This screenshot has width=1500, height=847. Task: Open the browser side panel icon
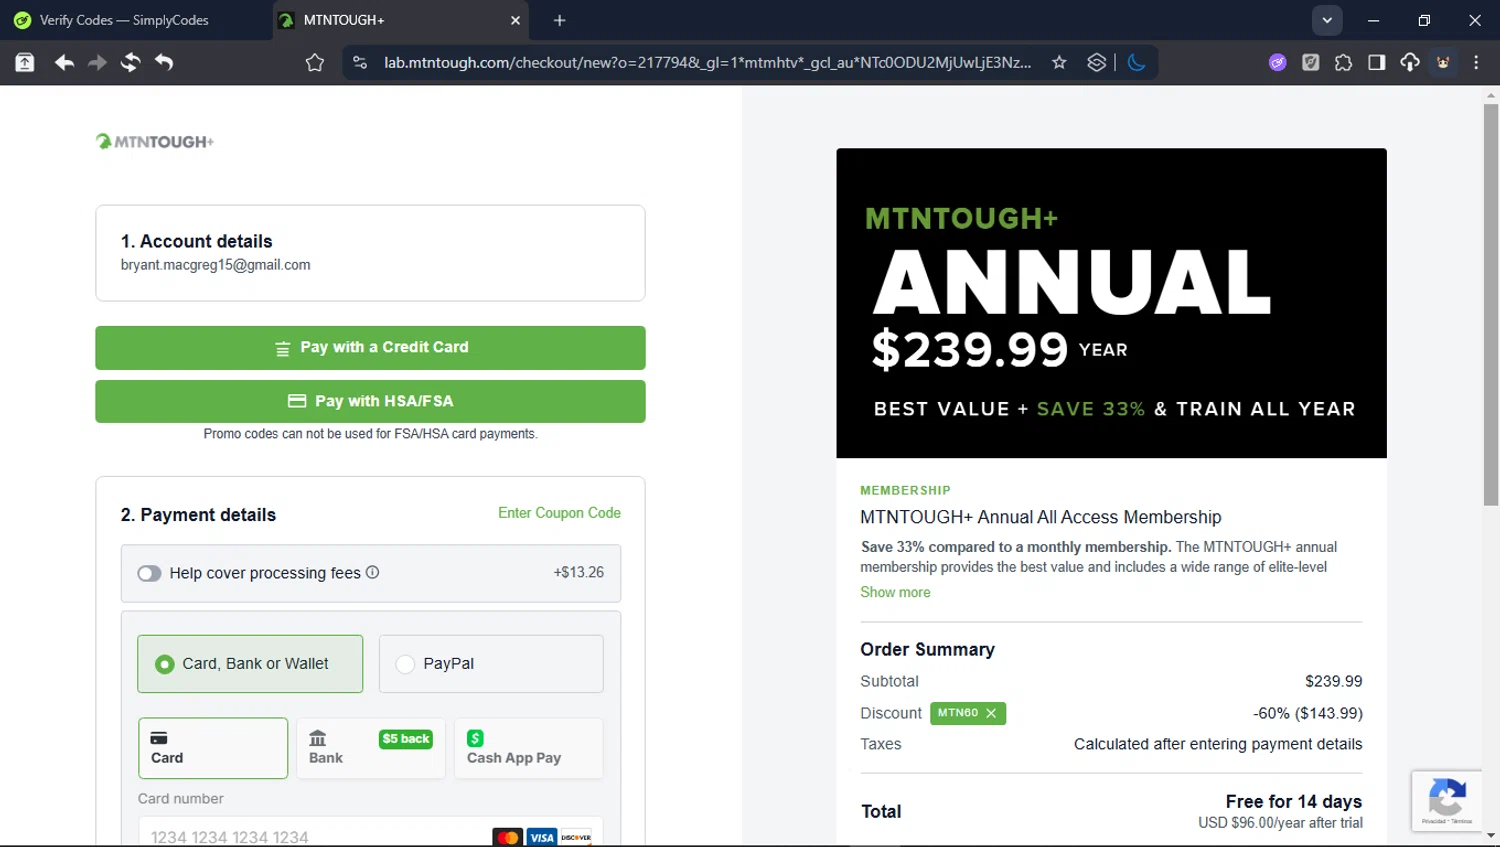(1377, 62)
